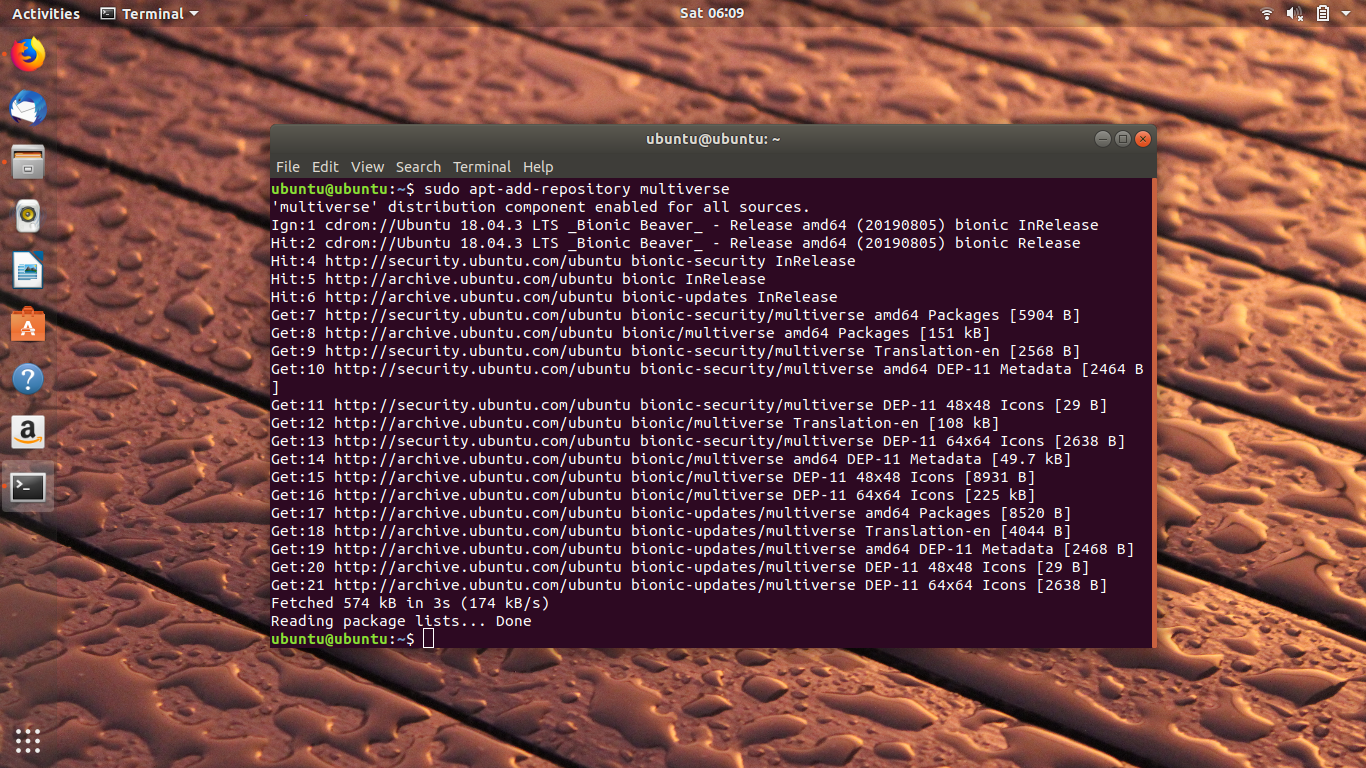Expand the system status menu arrow

pos(1345,13)
